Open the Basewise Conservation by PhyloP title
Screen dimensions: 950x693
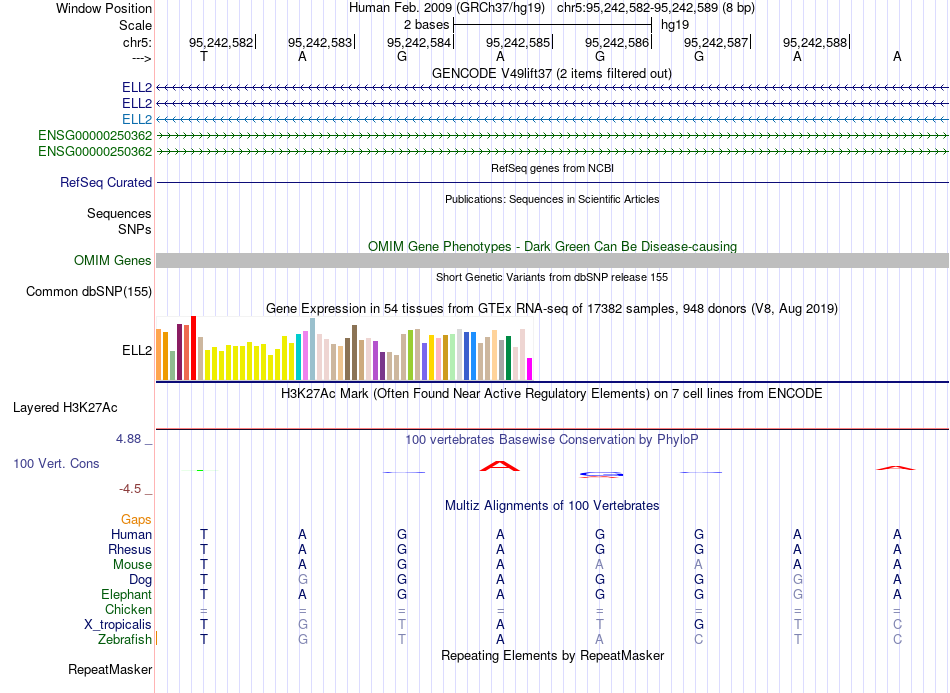tap(552, 440)
